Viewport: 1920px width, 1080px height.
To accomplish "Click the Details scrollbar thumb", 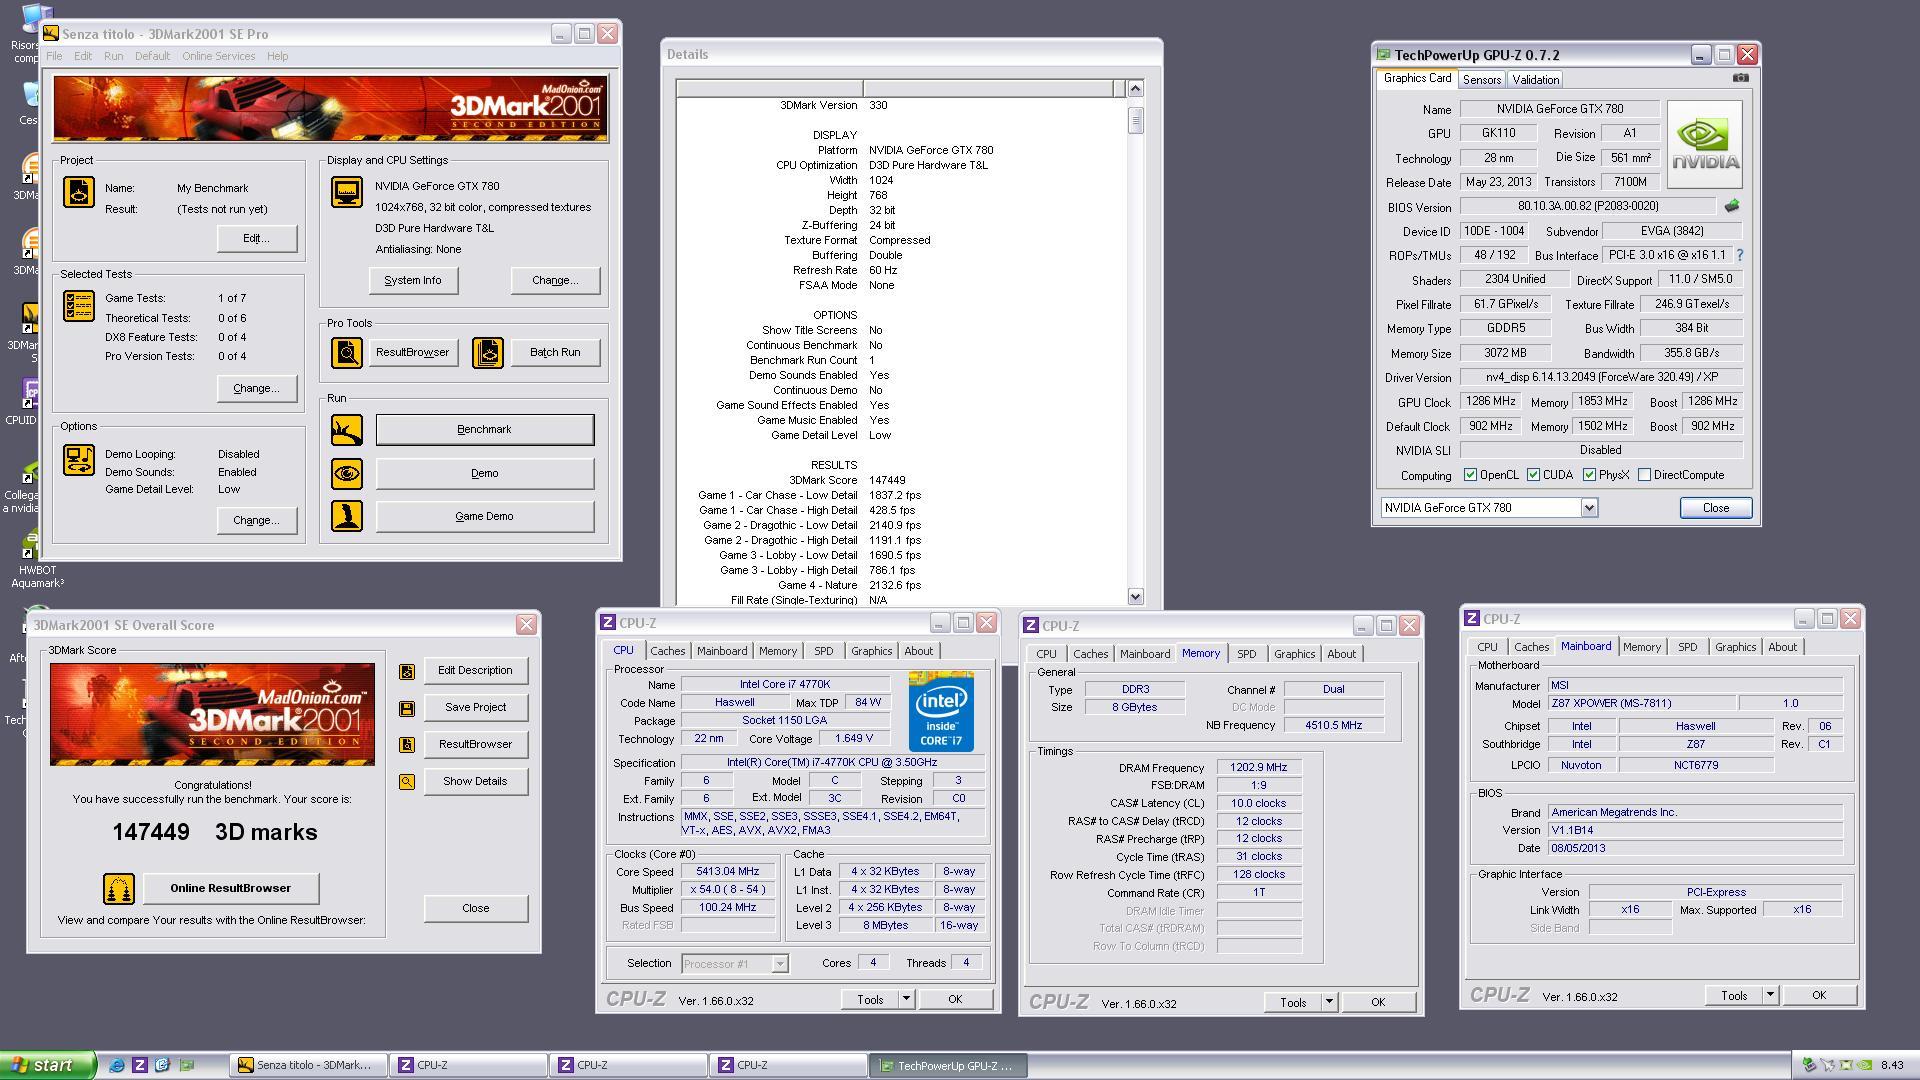I will pos(1135,121).
